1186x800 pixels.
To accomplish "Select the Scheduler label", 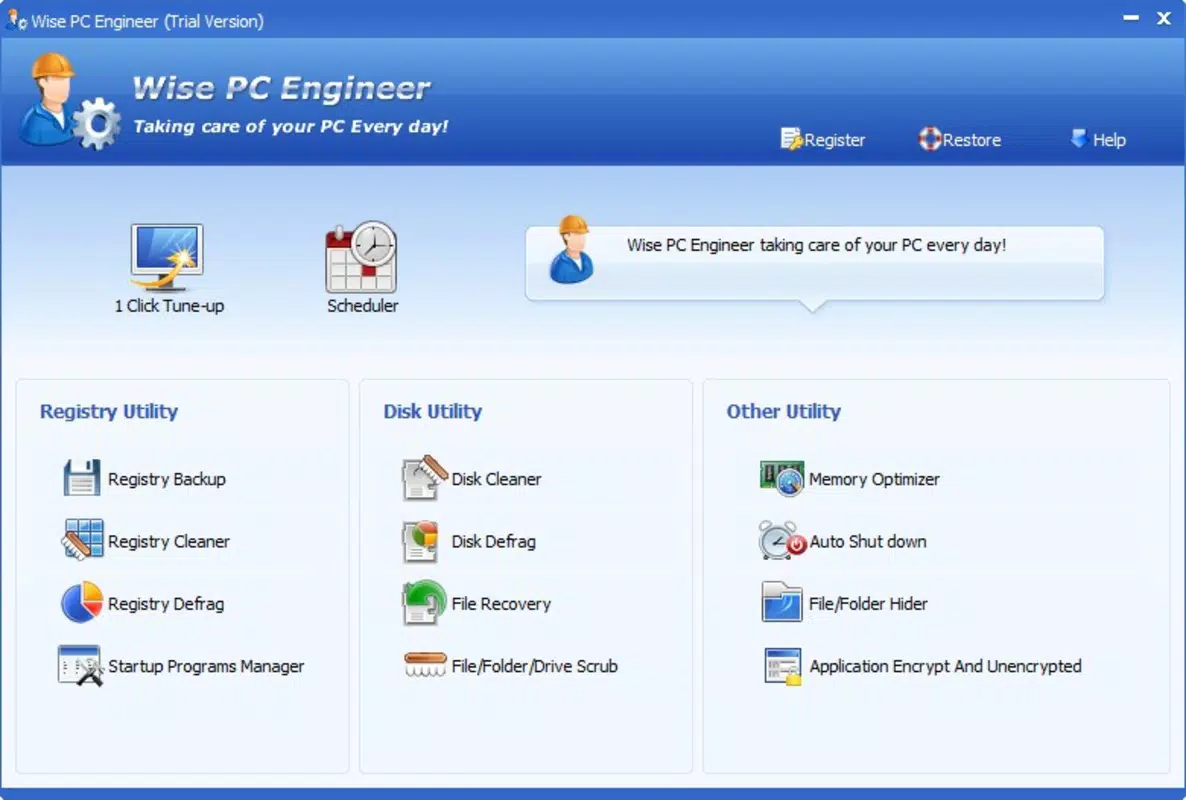I will pyautogui.click(x=362, y=305).
